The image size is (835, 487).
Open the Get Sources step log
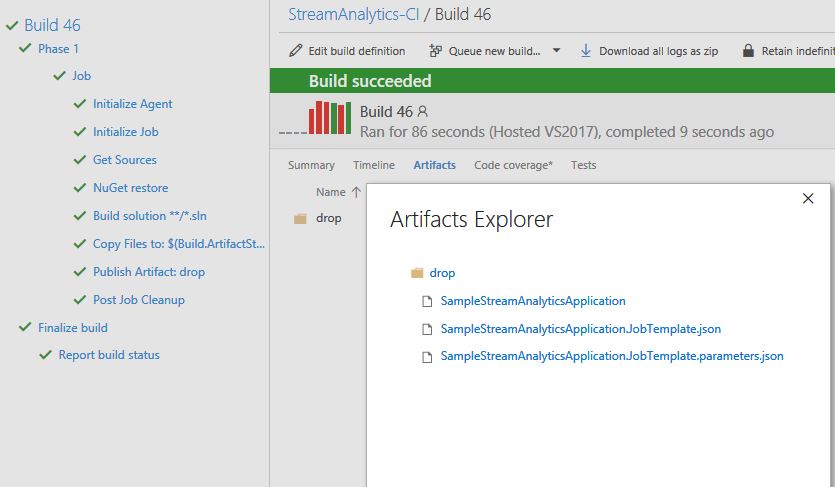[x=125, y=160]
